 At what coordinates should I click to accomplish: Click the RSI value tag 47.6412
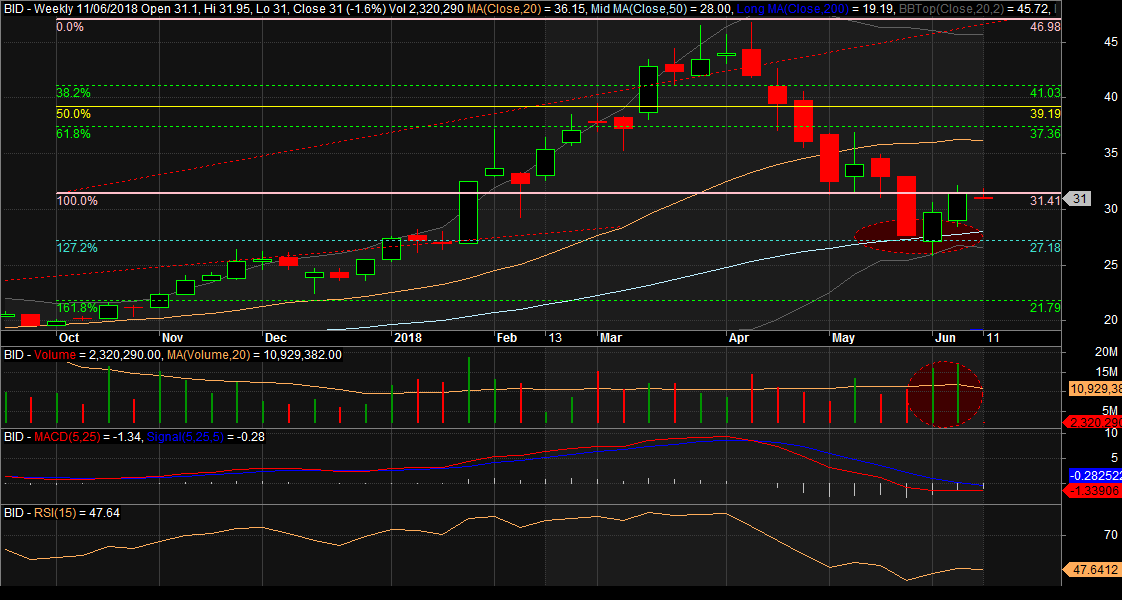[1090, 570]
